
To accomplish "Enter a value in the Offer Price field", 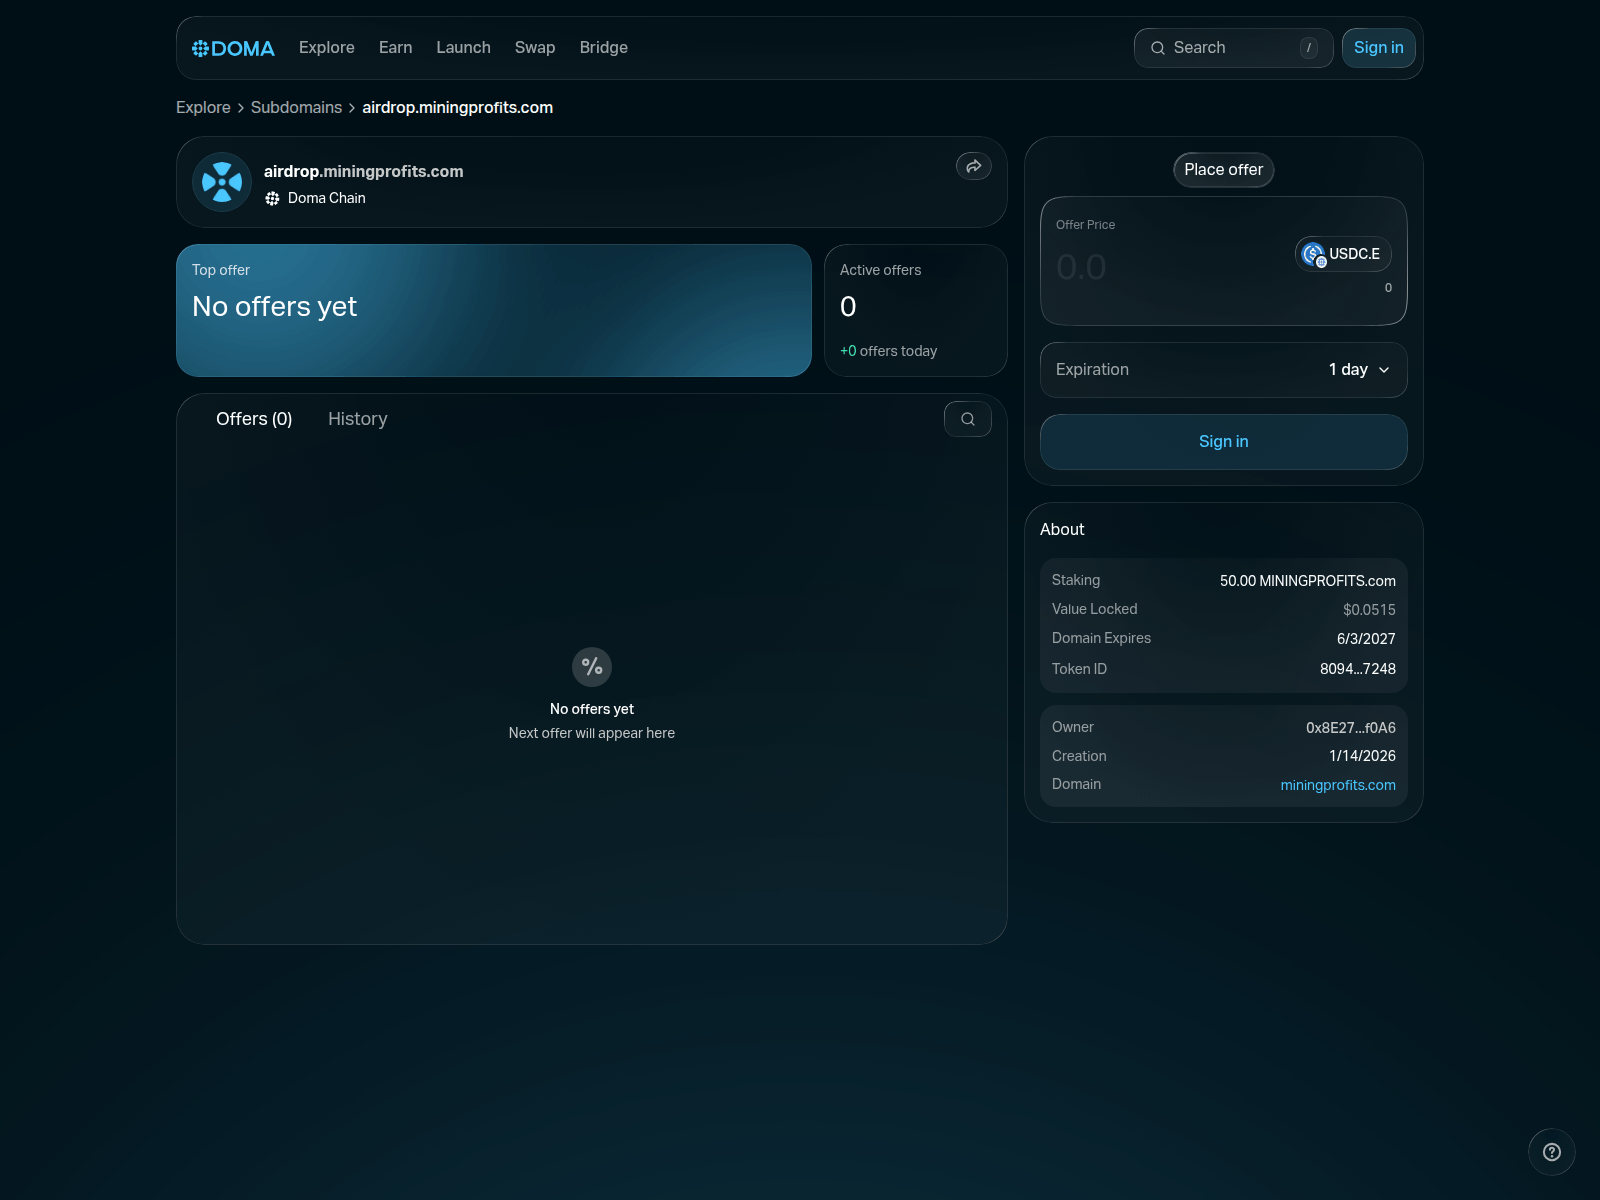I will (1150, 265).
